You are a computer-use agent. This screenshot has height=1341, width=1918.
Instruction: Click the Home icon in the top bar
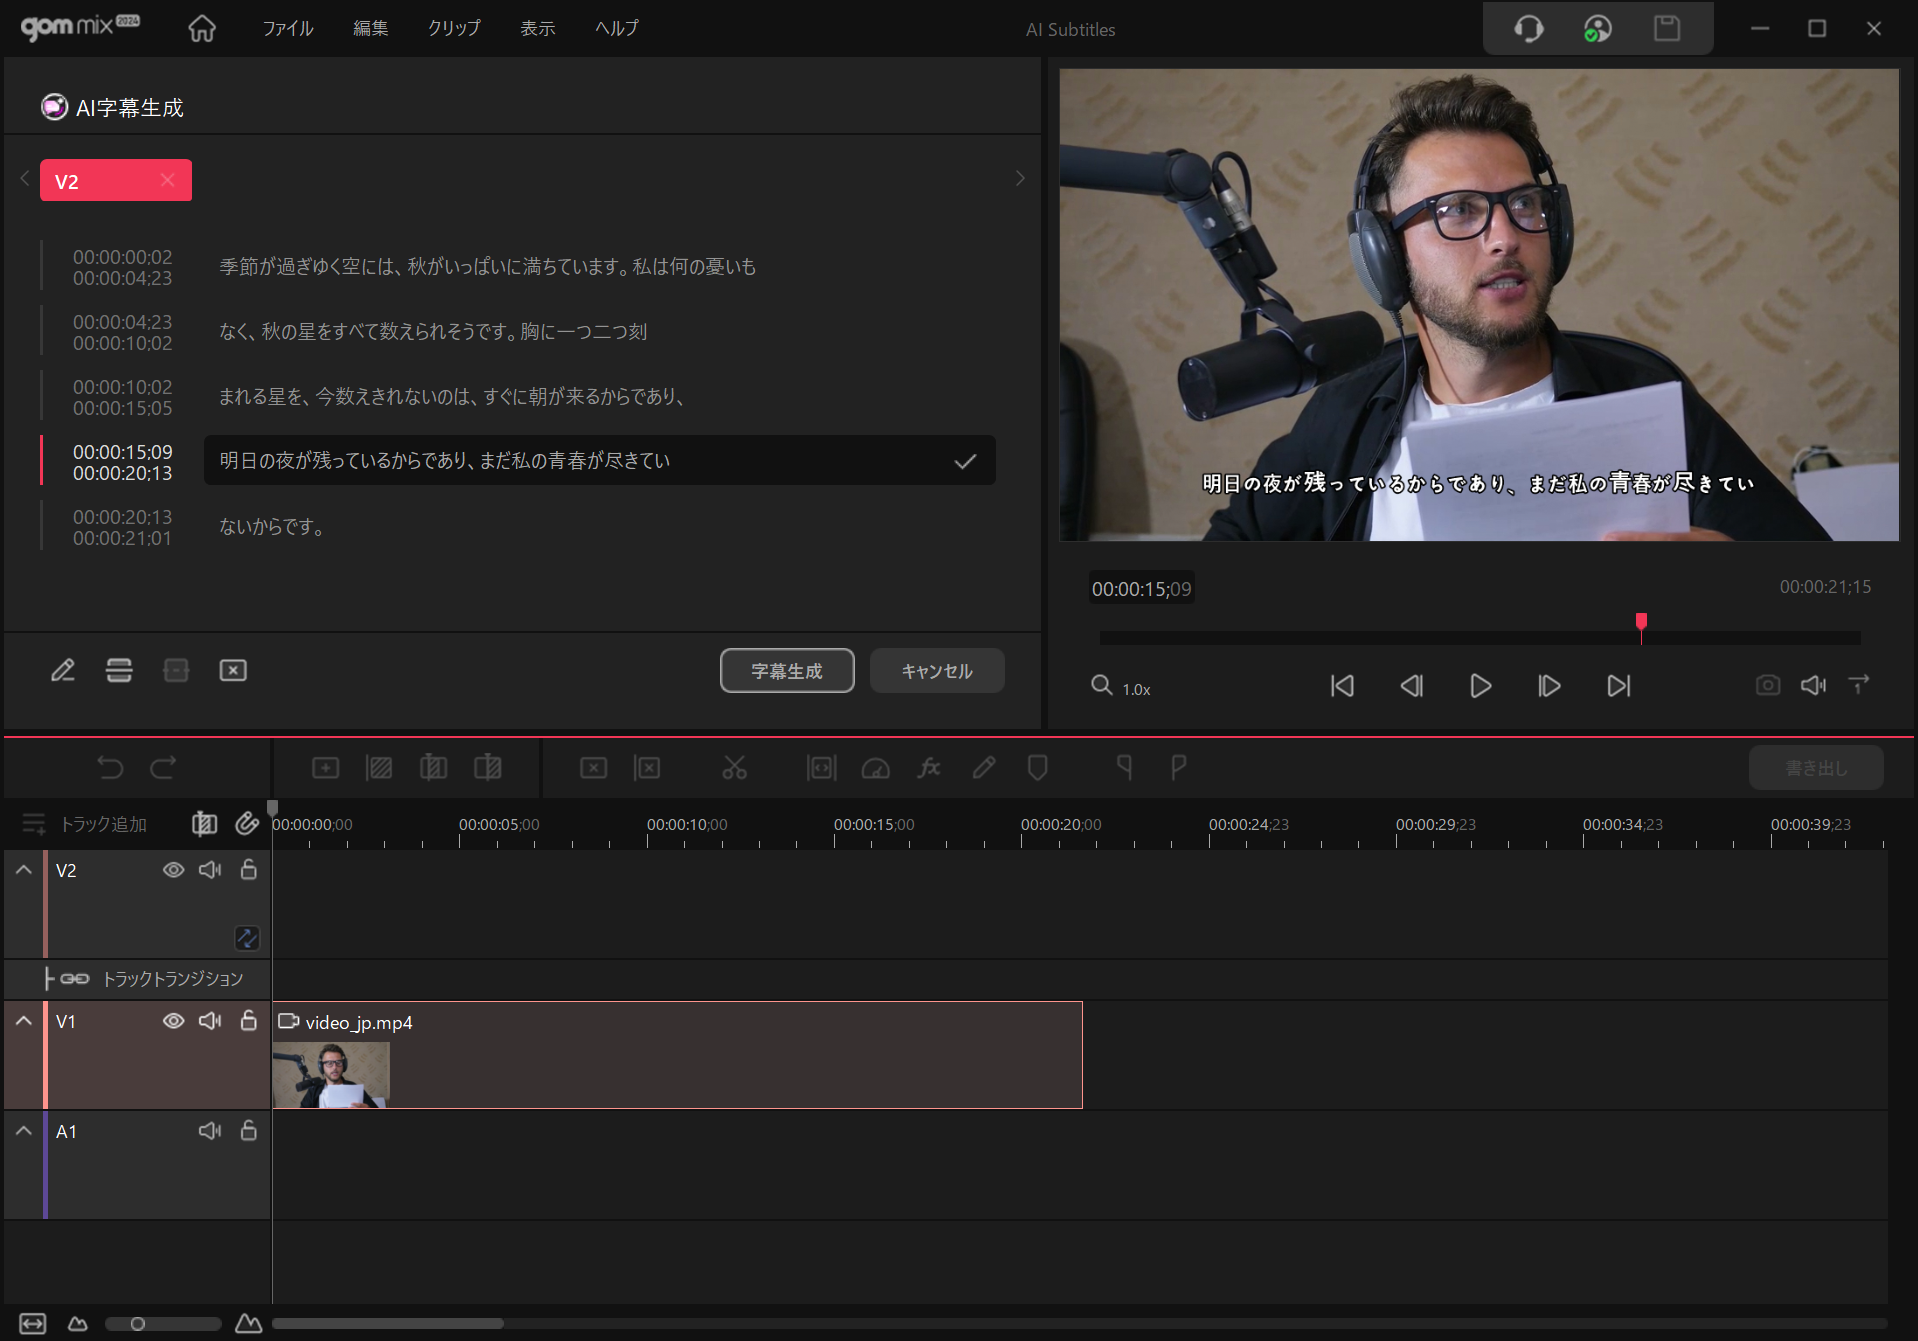(x=202, y=29)
